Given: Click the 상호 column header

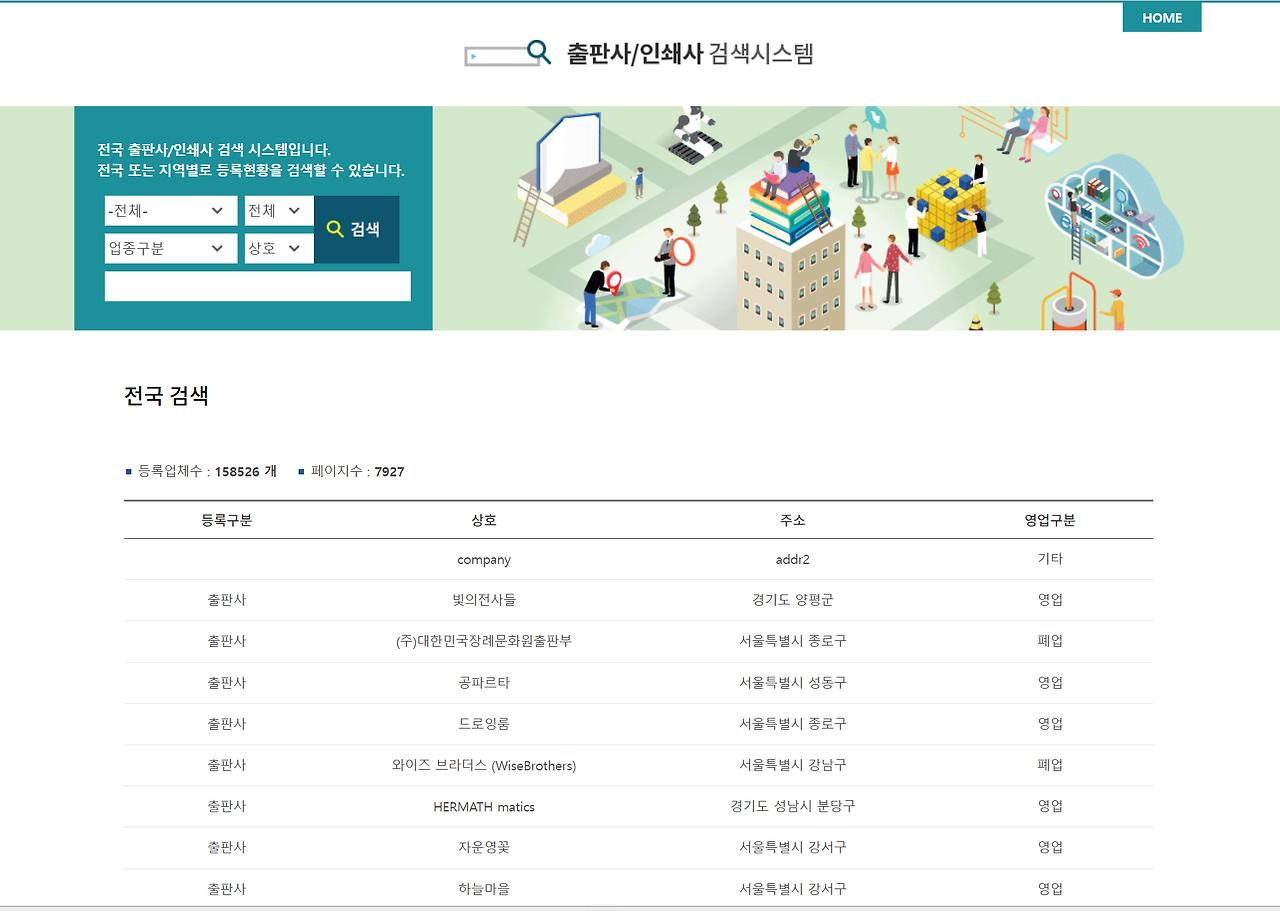Looking at the screenshot, I should (x=483, y=520).
